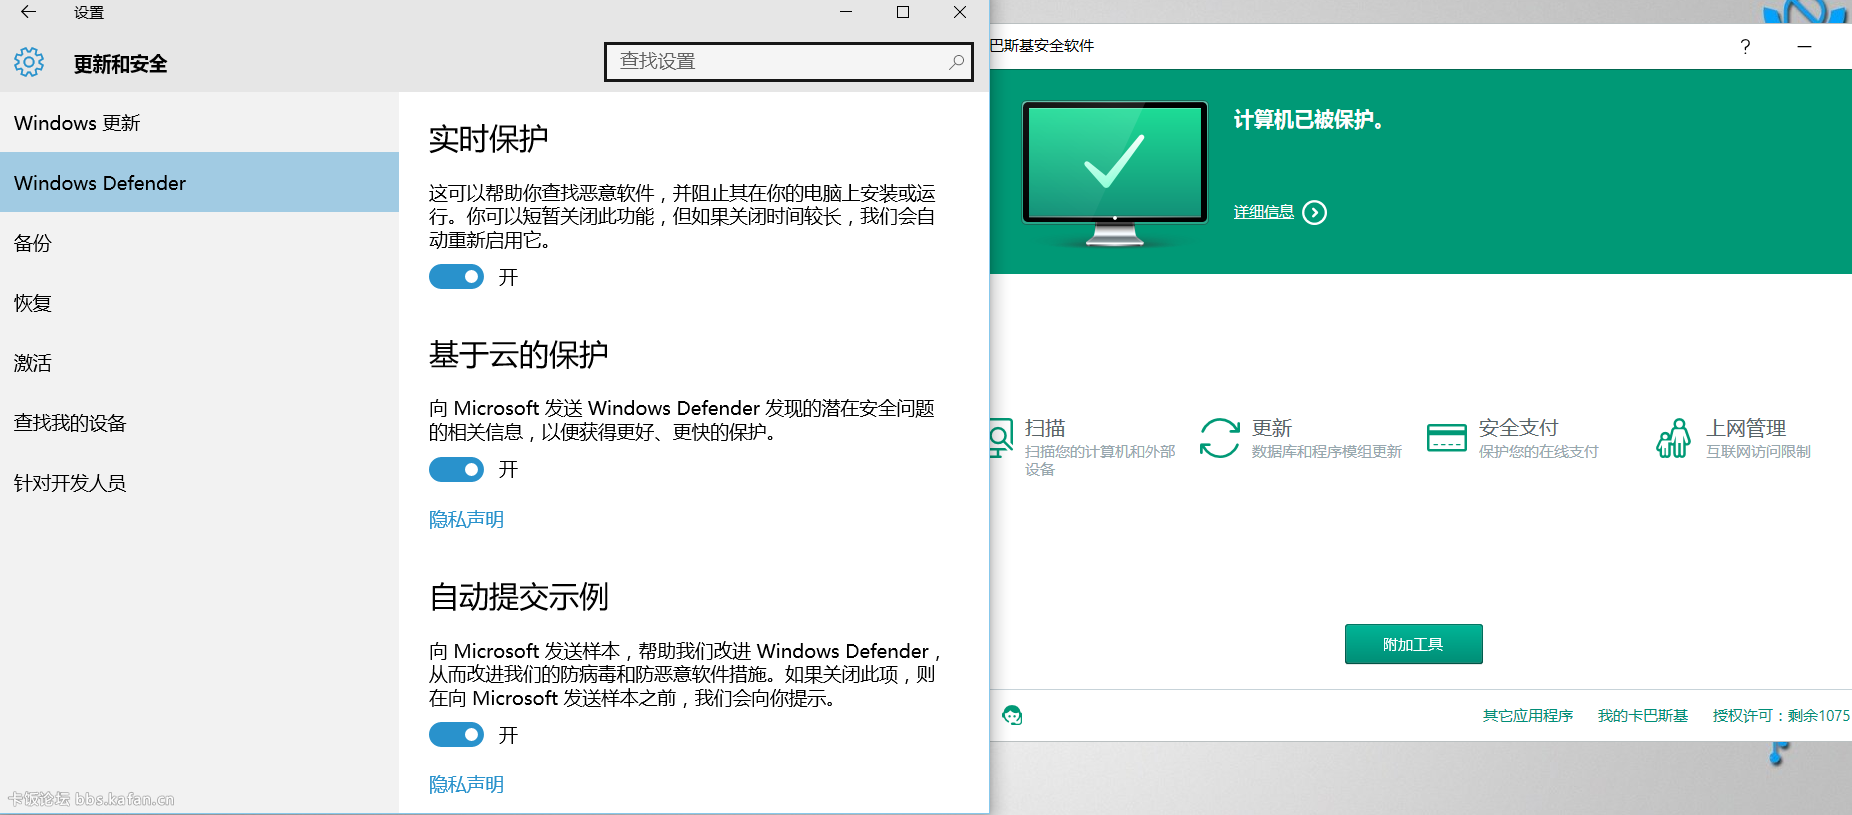Click the back arrow in Settings window
1852x815 pixels.
[x=28, y=12]
